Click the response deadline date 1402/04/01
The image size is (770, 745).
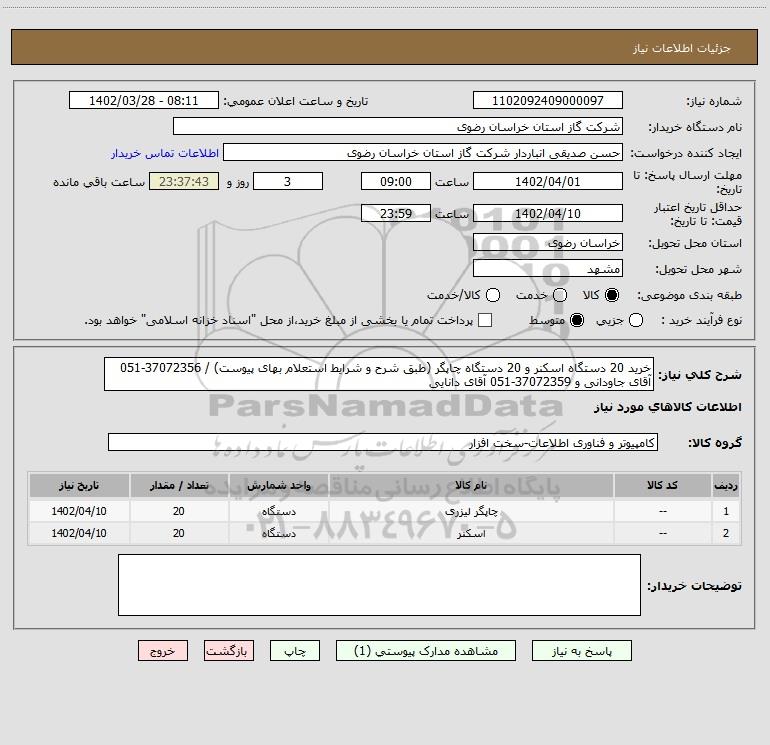point(548,181)
